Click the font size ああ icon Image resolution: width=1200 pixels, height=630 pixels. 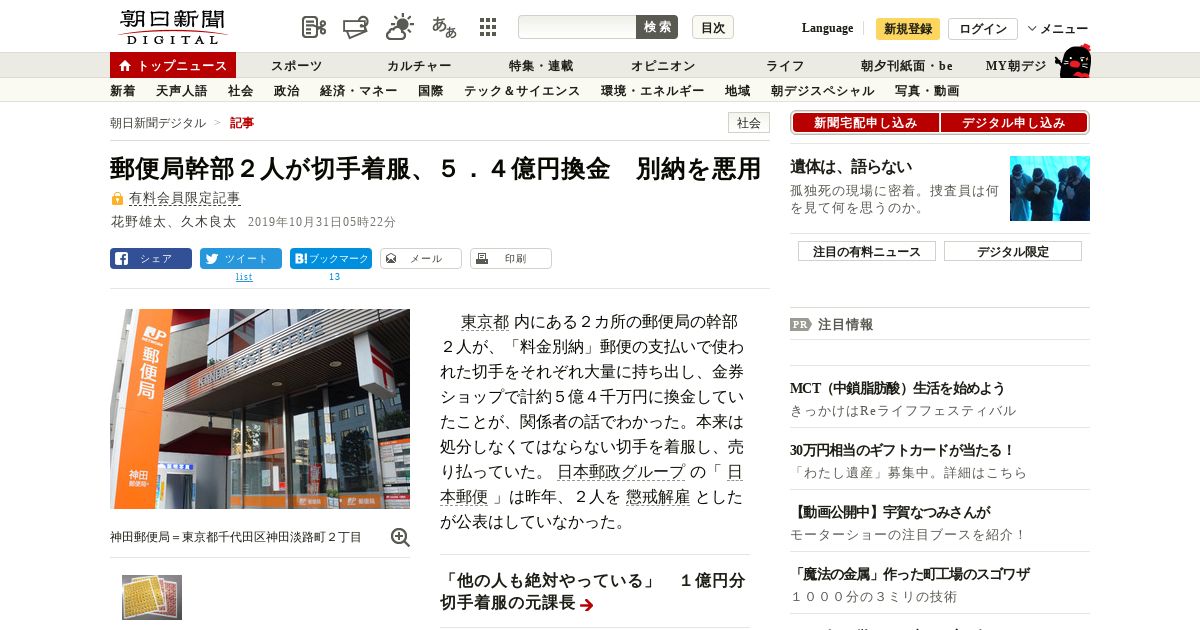coord(444,27)
